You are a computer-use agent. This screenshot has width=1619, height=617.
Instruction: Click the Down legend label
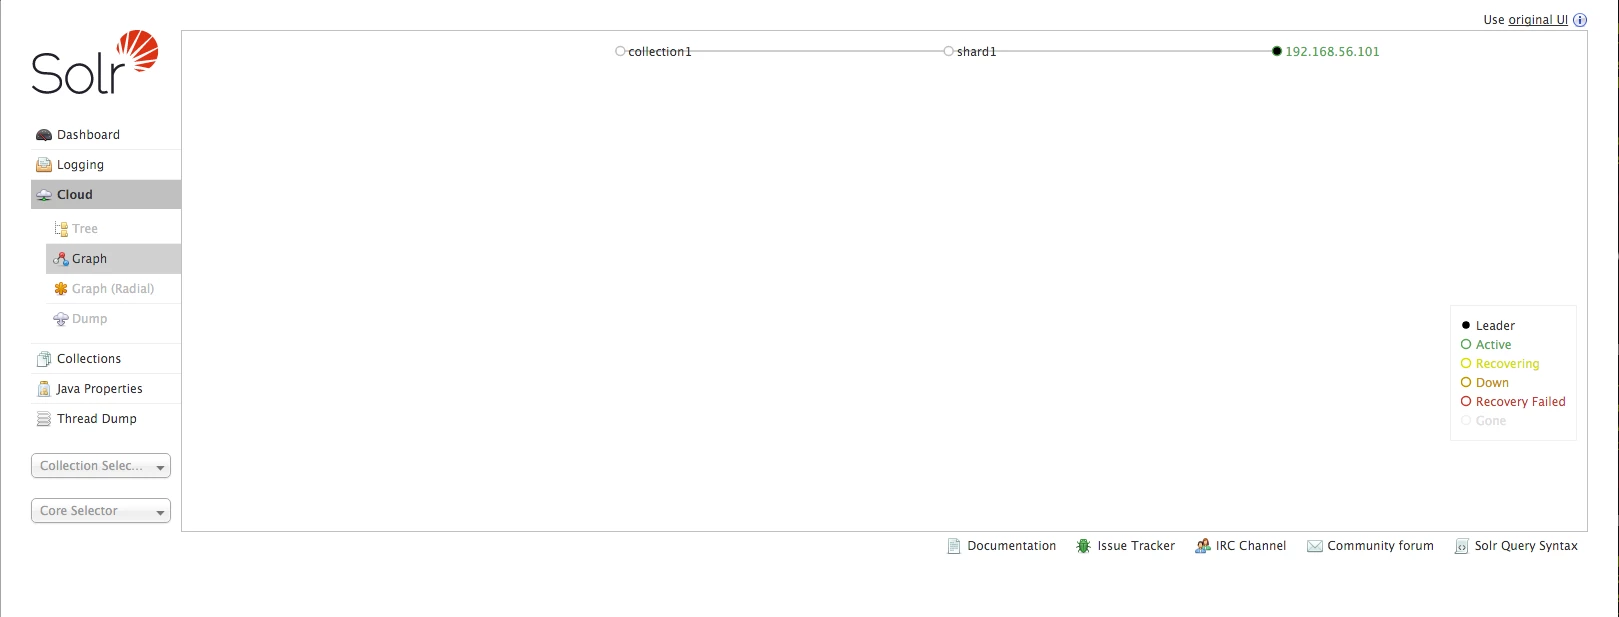1492,383
